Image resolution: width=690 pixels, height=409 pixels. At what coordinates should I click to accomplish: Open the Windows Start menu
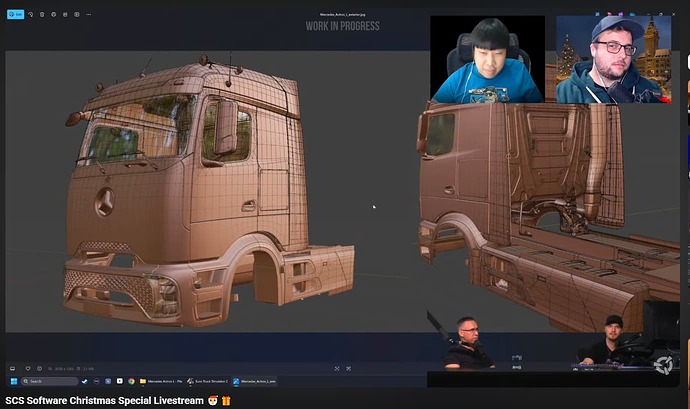click(14, 381)
